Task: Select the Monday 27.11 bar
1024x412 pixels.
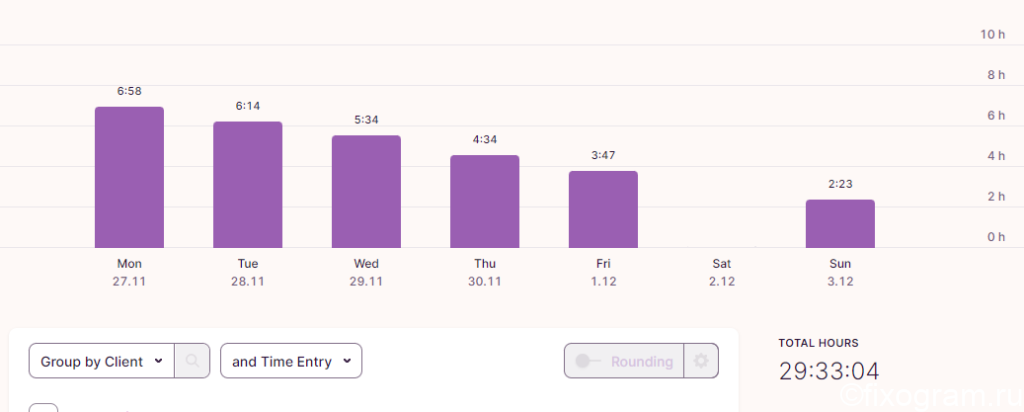Action: tap(129, 177)
